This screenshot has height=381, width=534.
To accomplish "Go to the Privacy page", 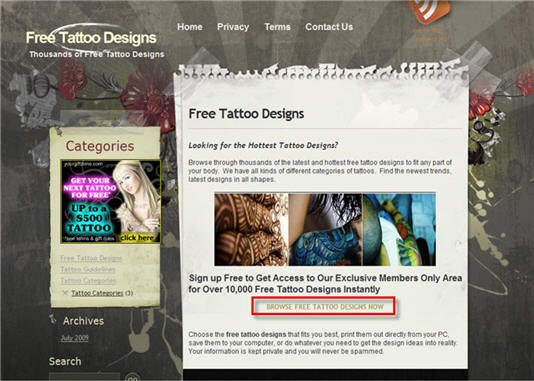I will [233, 27].
